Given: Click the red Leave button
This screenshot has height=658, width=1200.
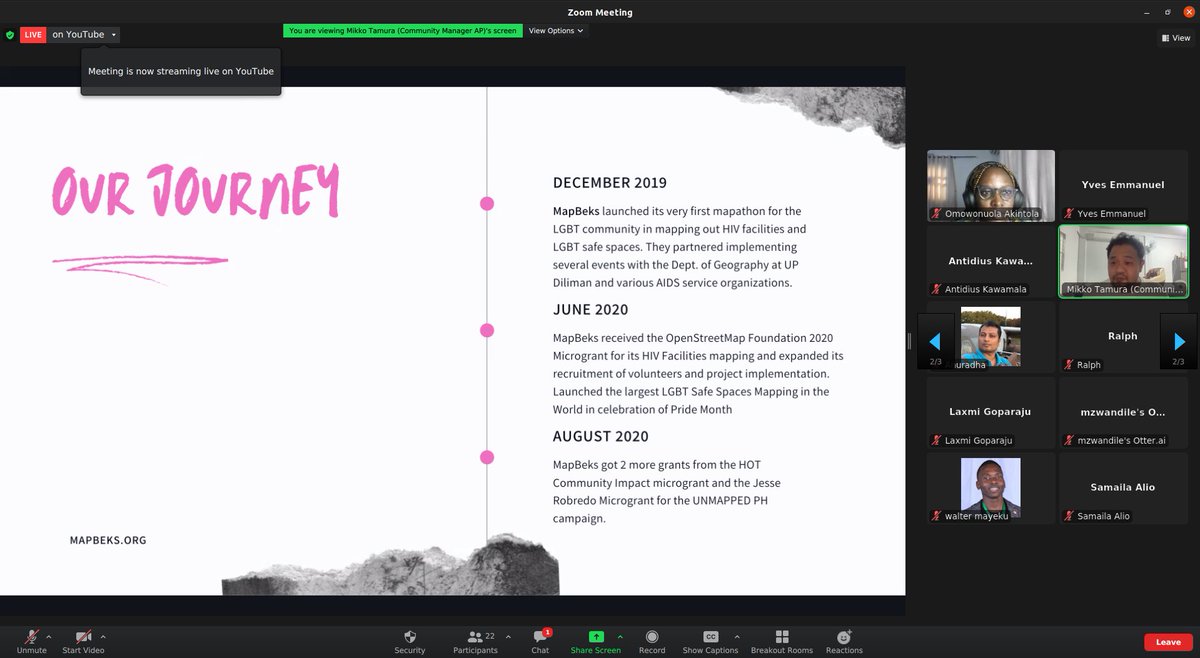Looking at the screenshot, I should [1166, 641].
